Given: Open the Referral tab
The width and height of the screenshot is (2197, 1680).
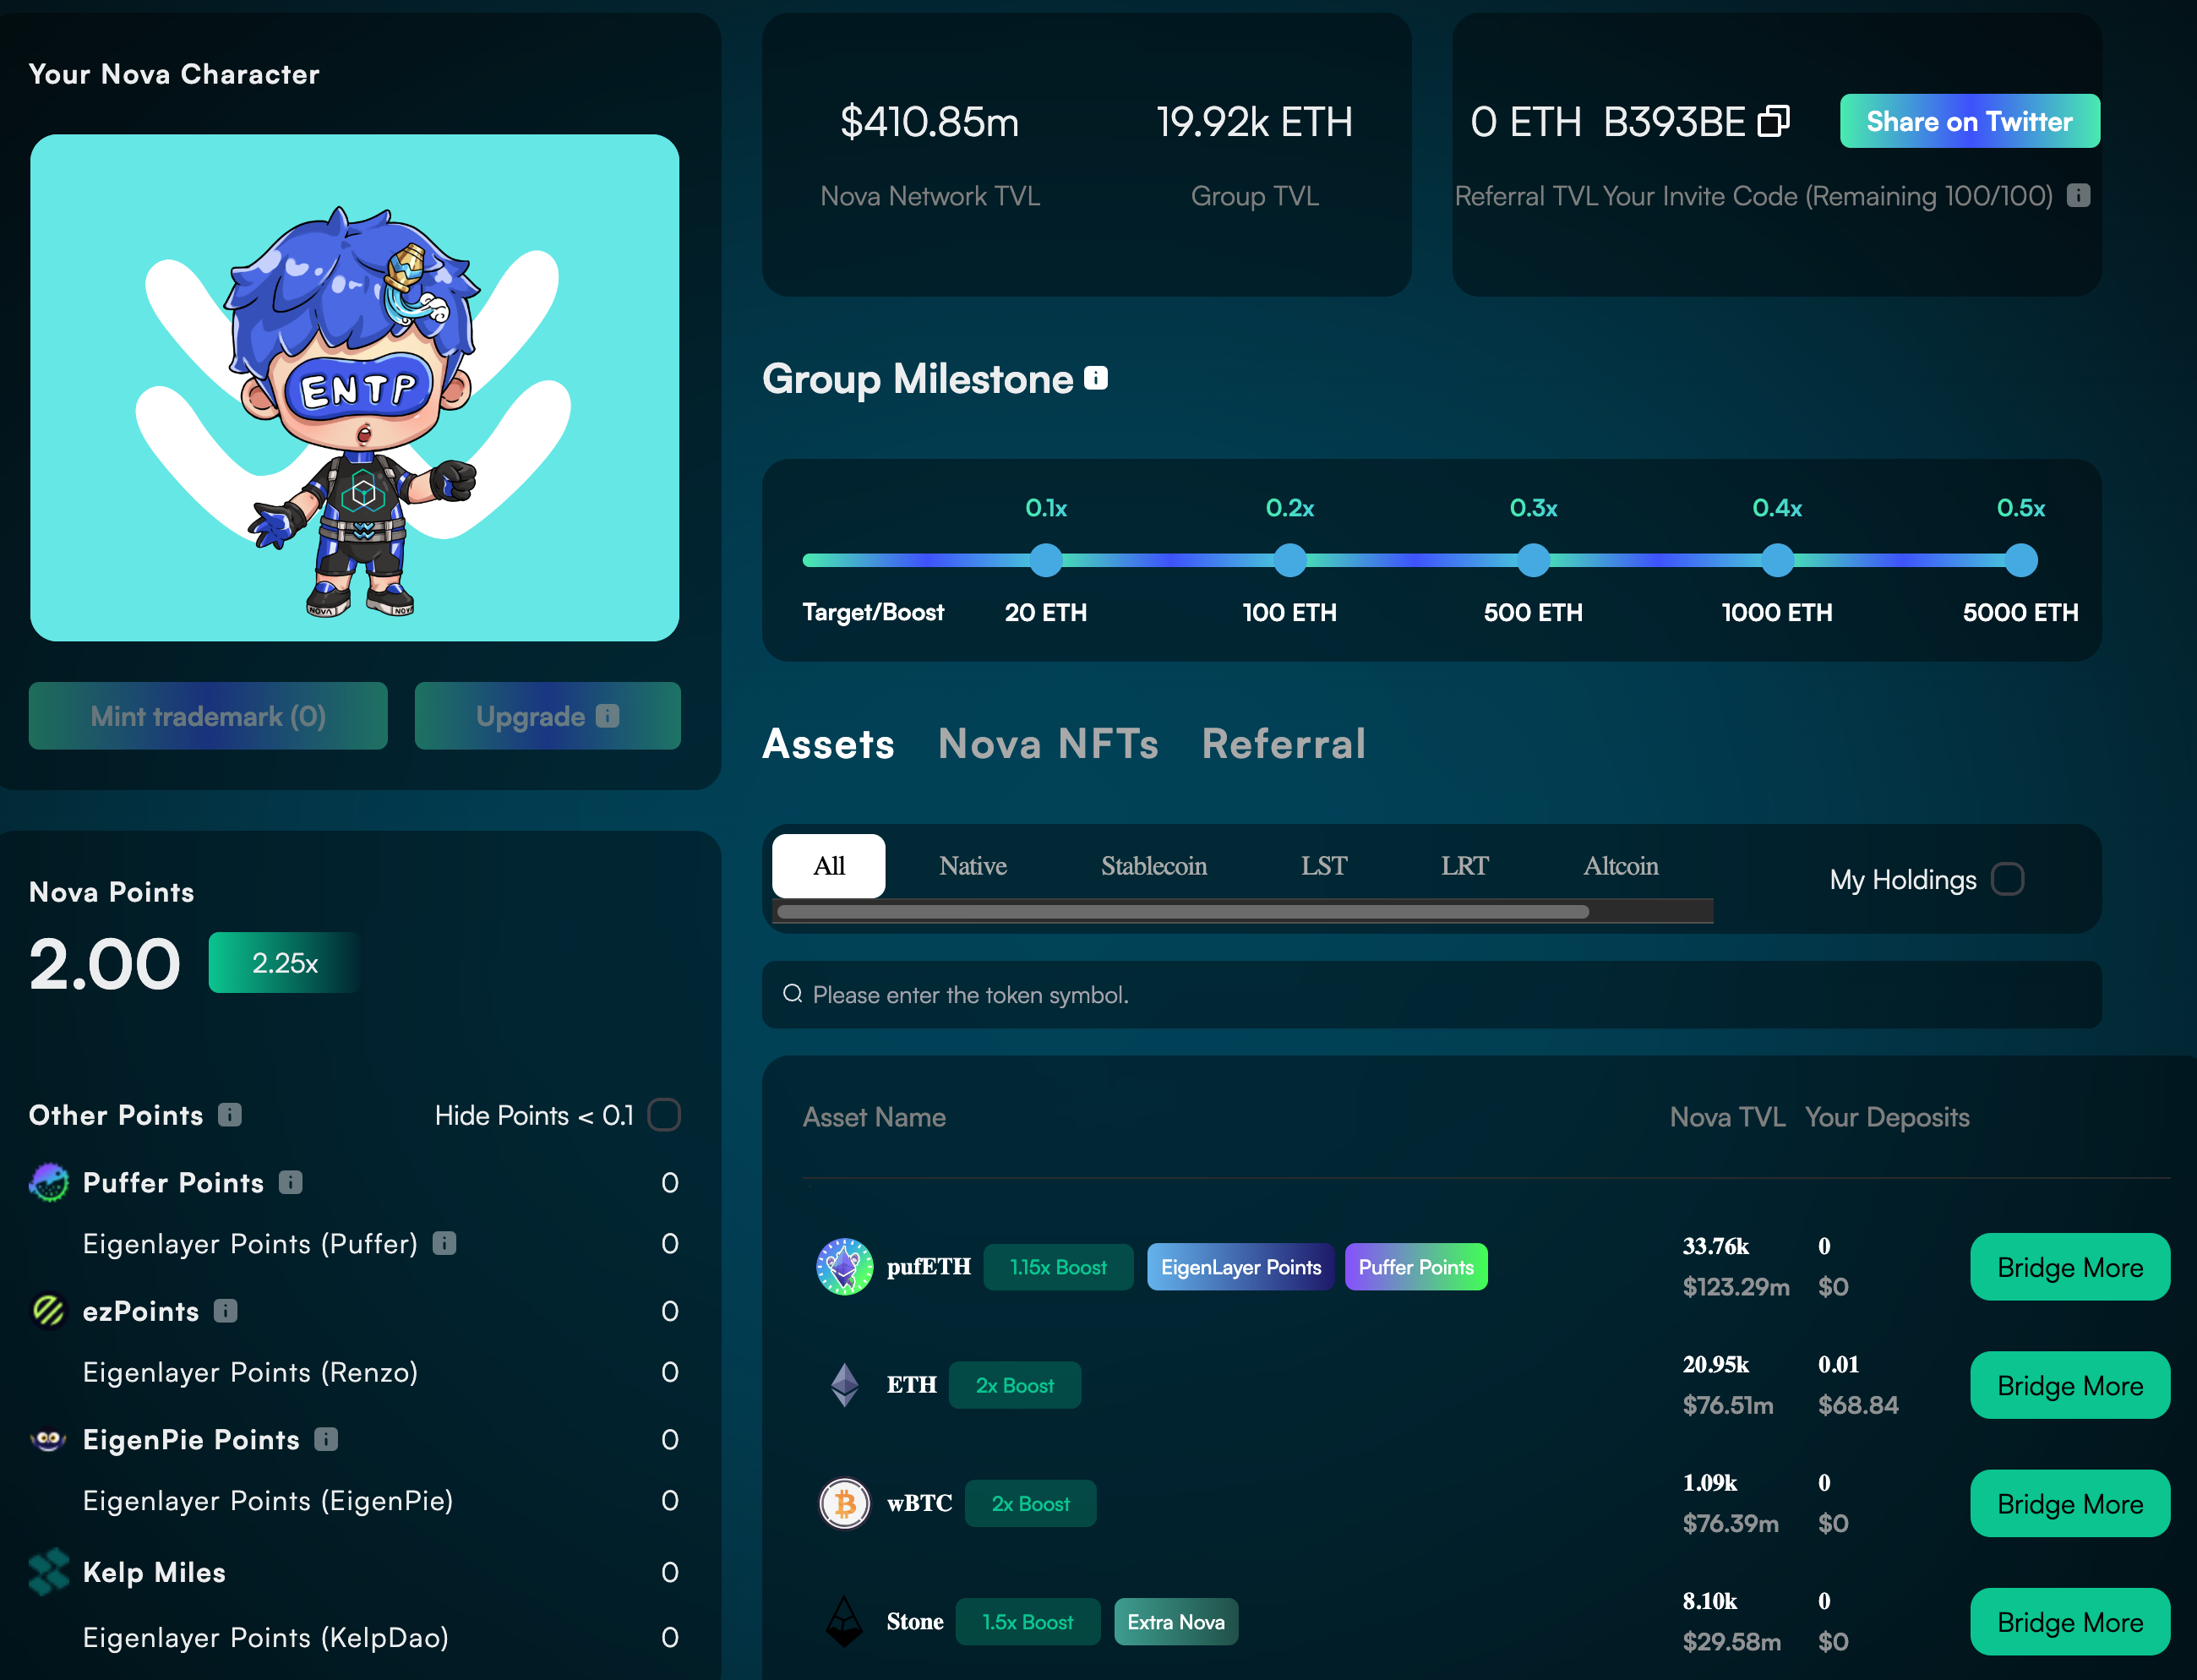Looking at the screenshot, I should tap(1284, 744).
